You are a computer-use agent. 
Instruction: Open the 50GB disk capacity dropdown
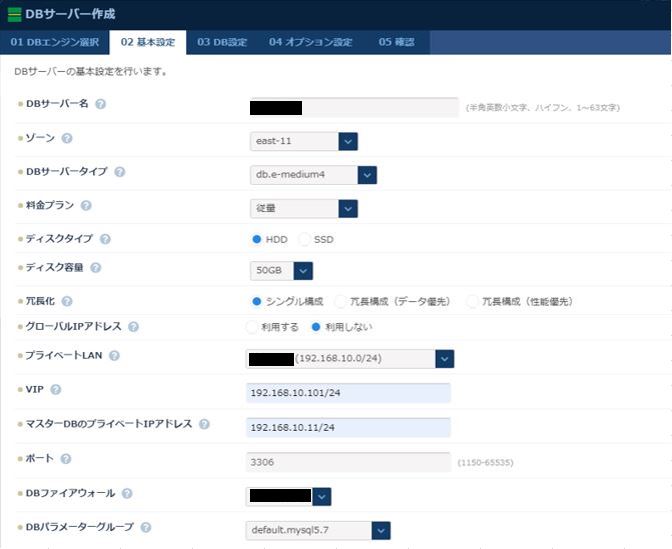click(282, 271)
